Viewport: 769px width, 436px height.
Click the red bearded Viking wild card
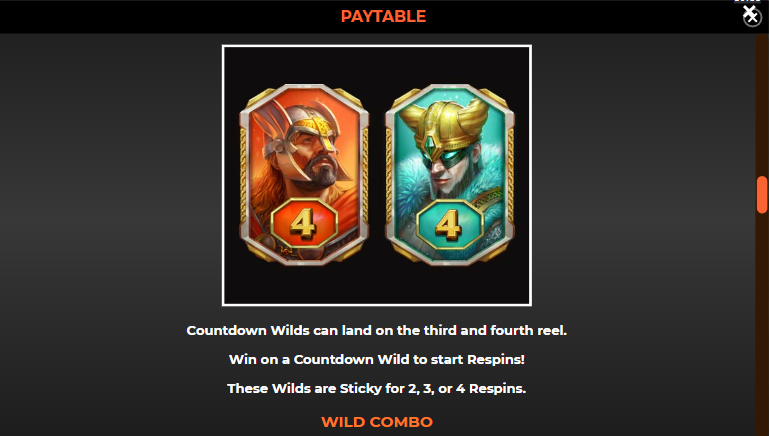[304, 175]
